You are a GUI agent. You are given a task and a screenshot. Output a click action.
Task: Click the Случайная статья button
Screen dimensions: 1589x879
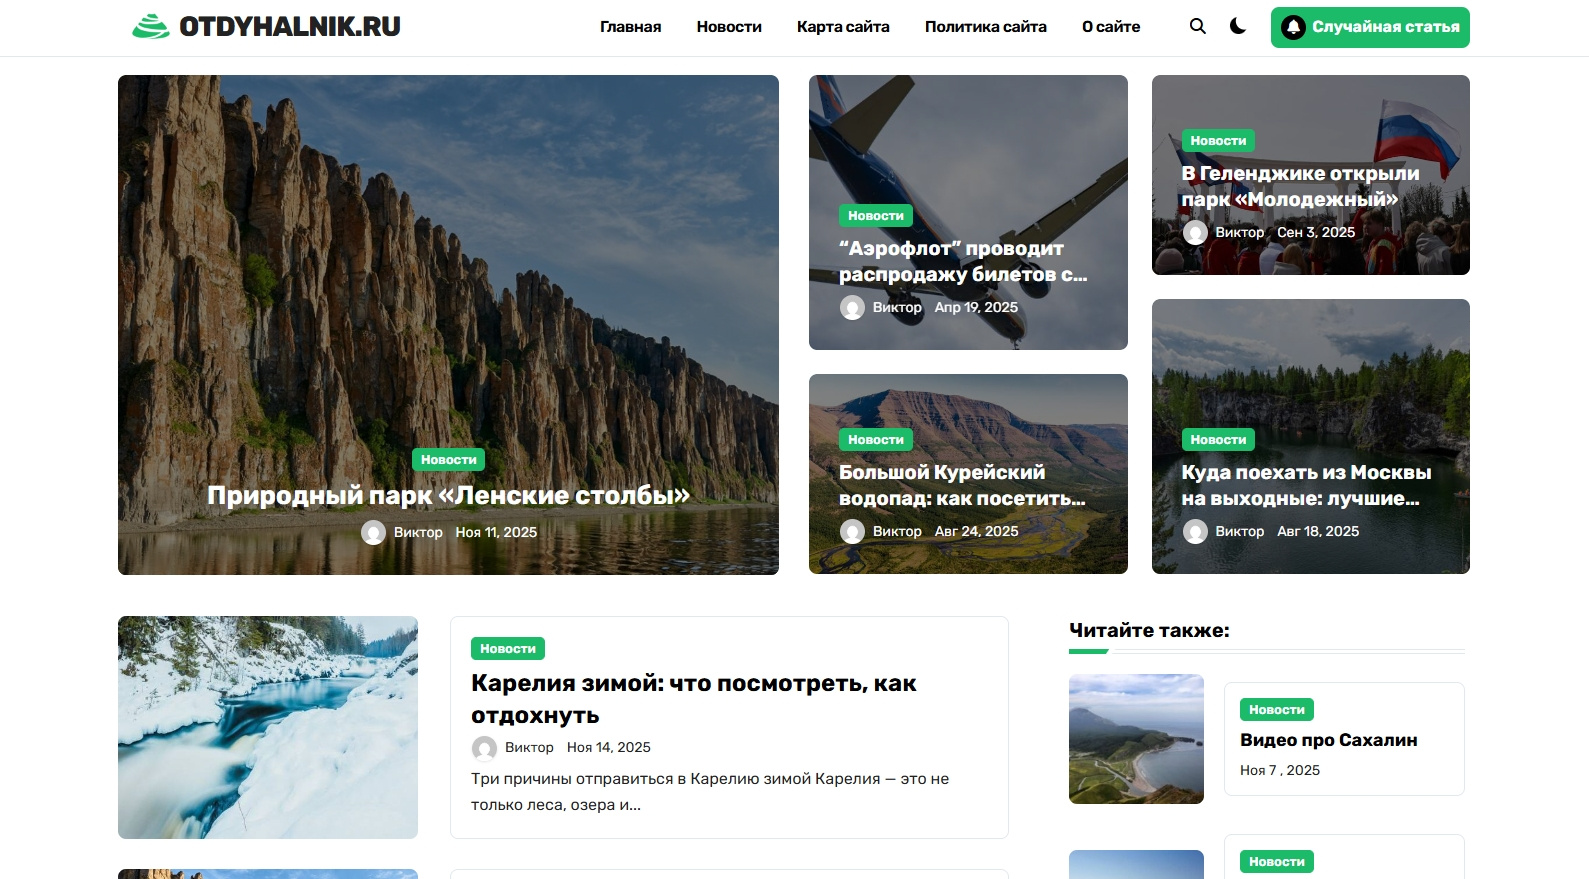point(1370,27)
